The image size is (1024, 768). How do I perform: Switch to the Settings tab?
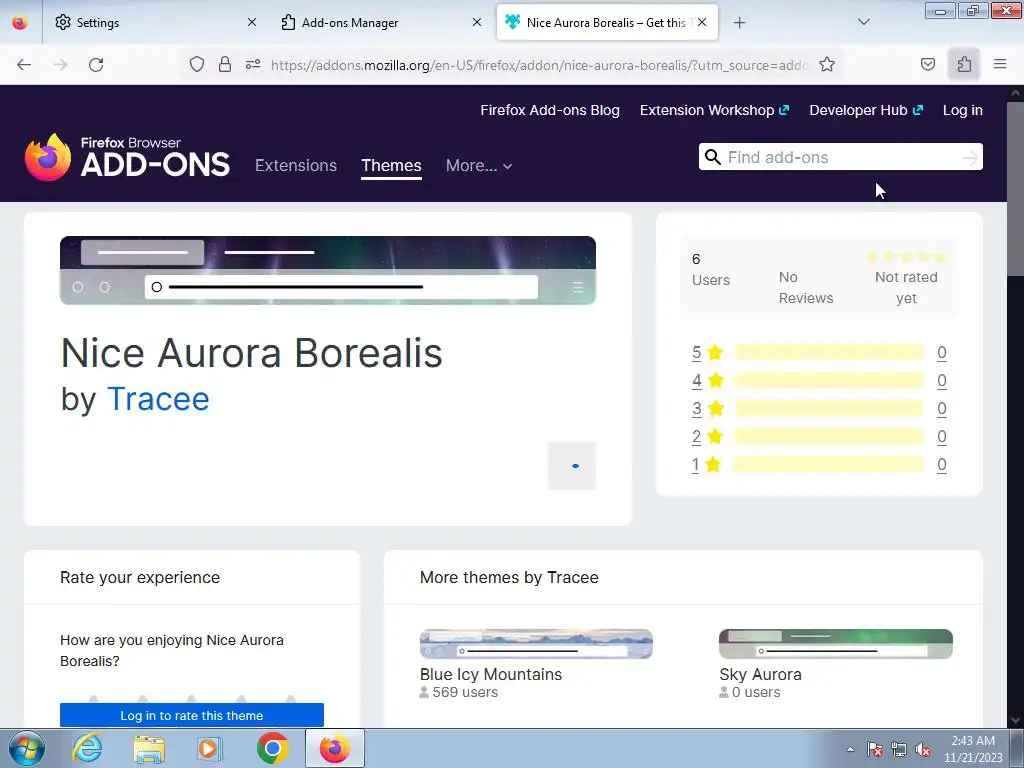point(155,22)
